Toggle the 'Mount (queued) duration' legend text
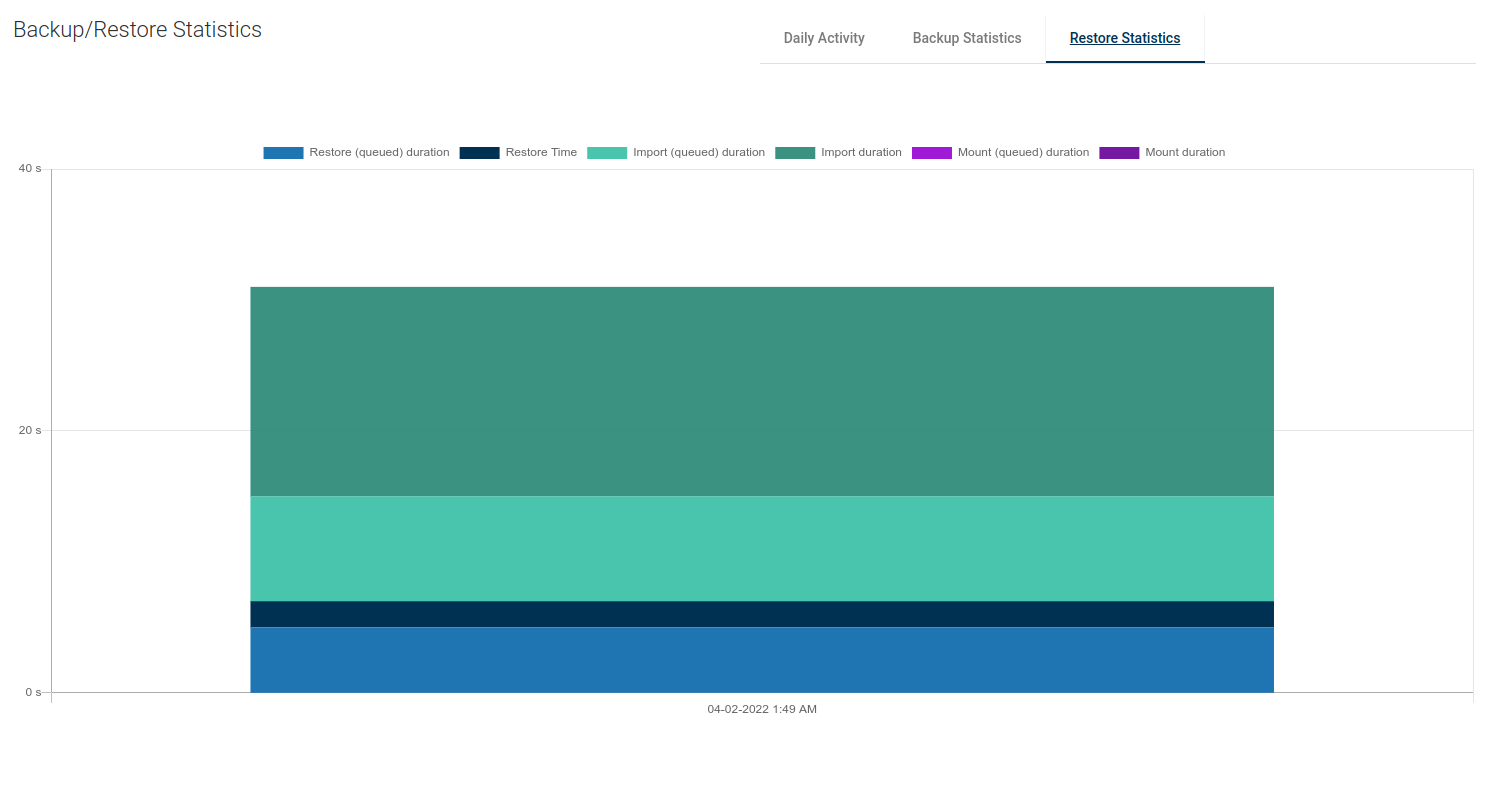Viewport: 1486px width, 809px height. click(x=1023, y=153)
